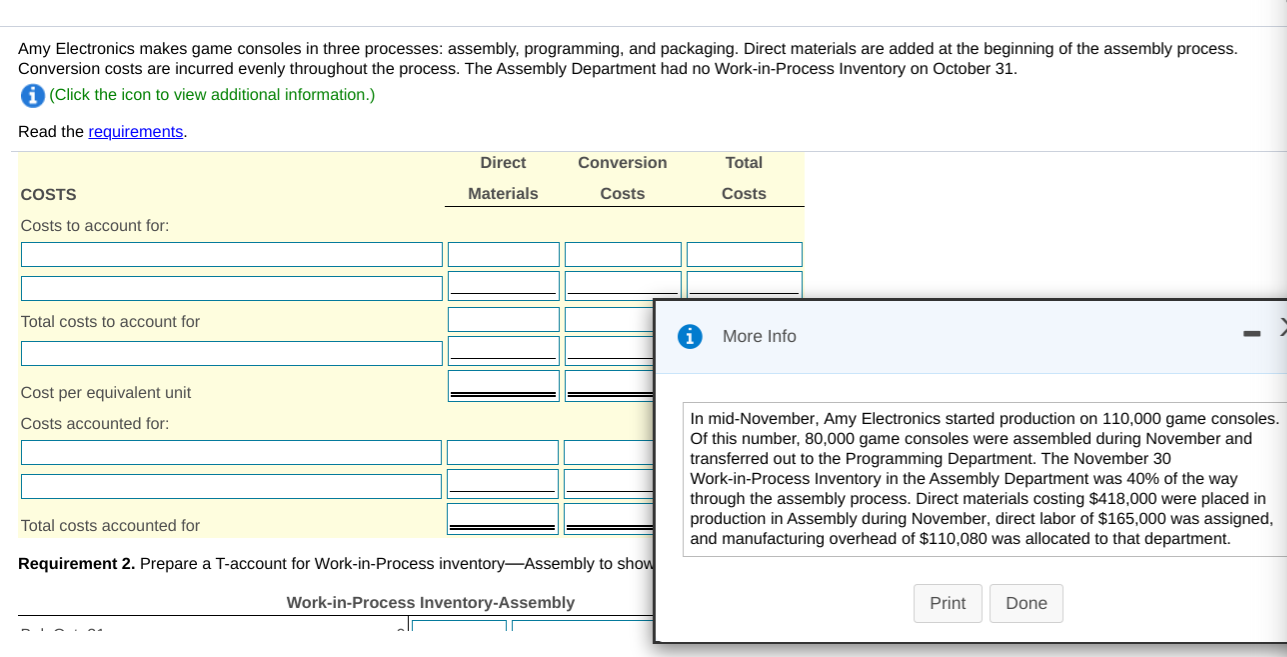Screen dimensions: 1287x657
Task: Click the COSTS heading
Action: click(x=49, y=195)
